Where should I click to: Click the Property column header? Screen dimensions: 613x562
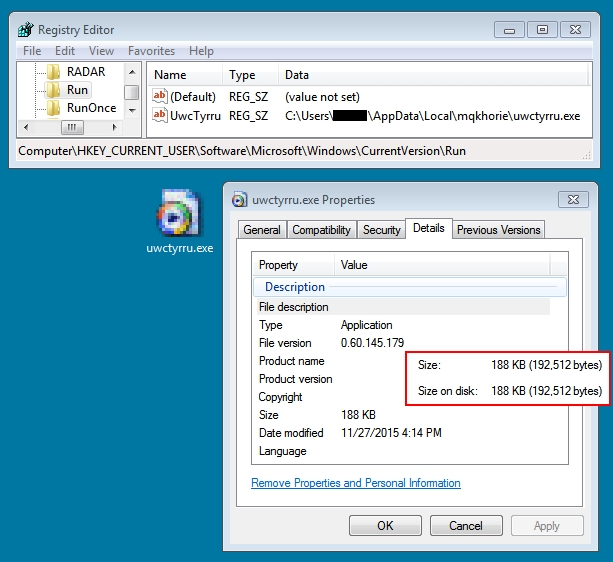click(293, 265)
